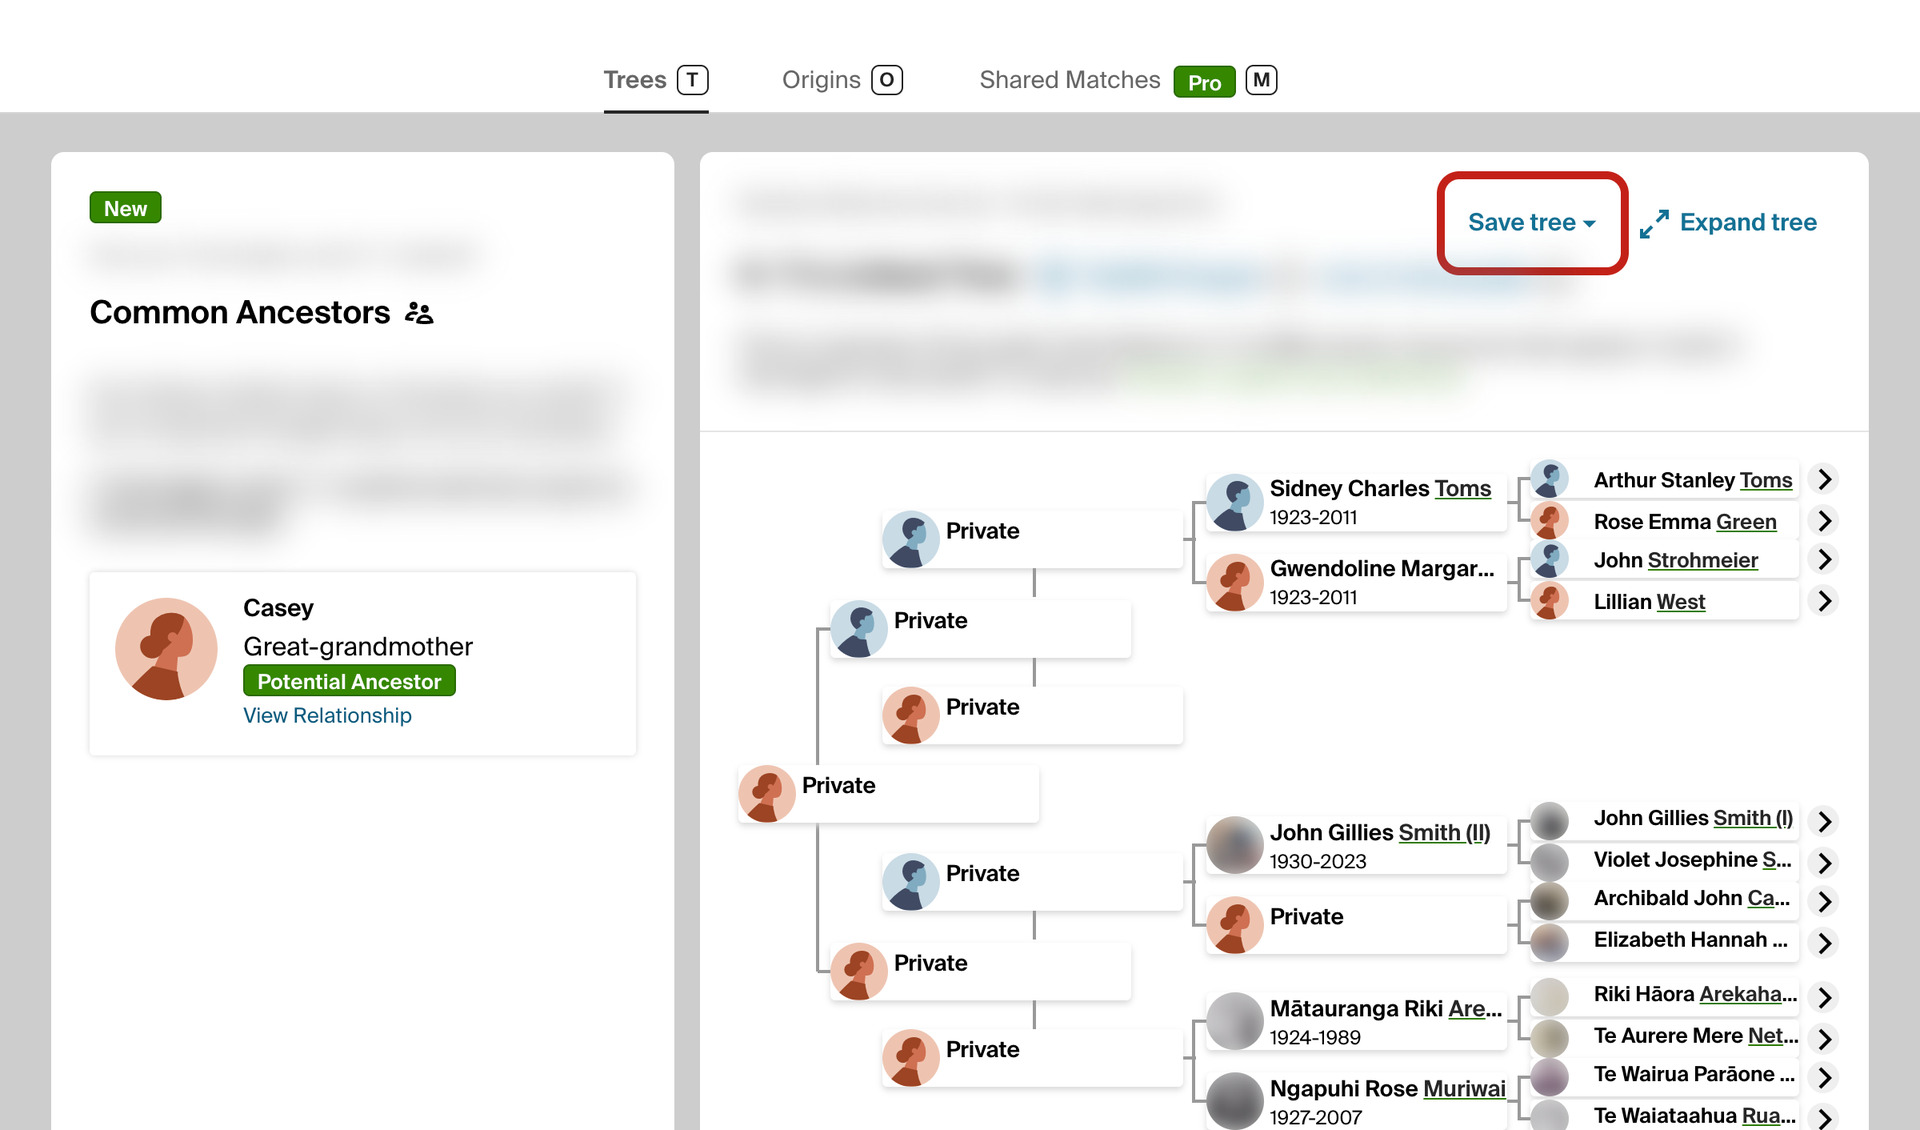Select Sidney Charles Toms in tree
This screenshot has height=1130, width=1920.
click(x=1355, y=502)
